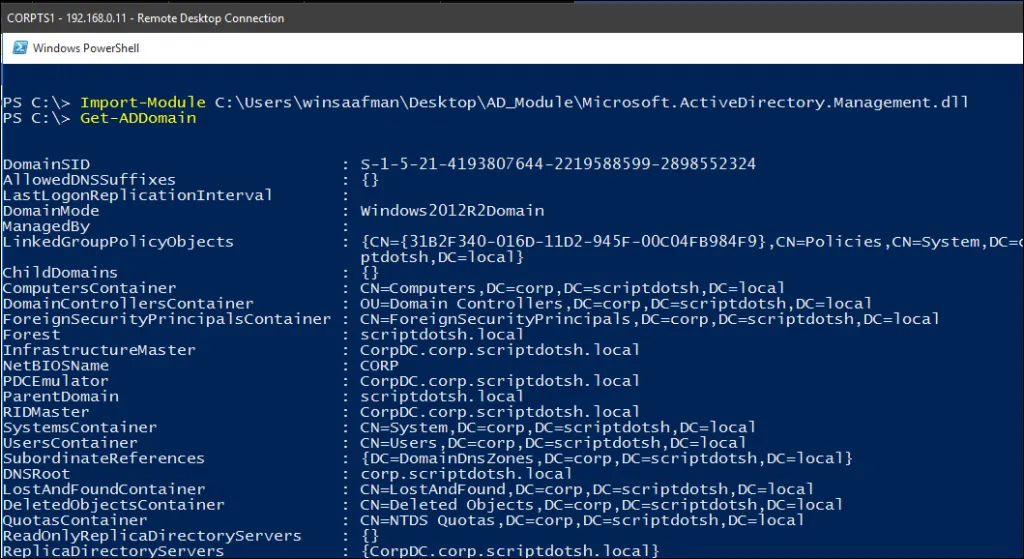This screenshot has height=559, width=1024.
Task: Select the CN=Computers distinguished name value
Action: (x=573, y=288)
